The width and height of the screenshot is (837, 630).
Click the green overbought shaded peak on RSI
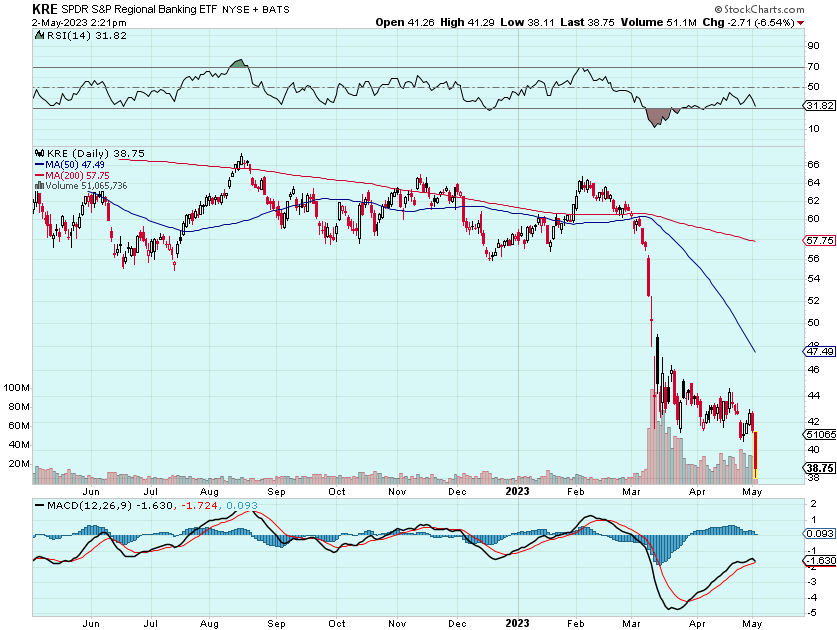point(239,64)
